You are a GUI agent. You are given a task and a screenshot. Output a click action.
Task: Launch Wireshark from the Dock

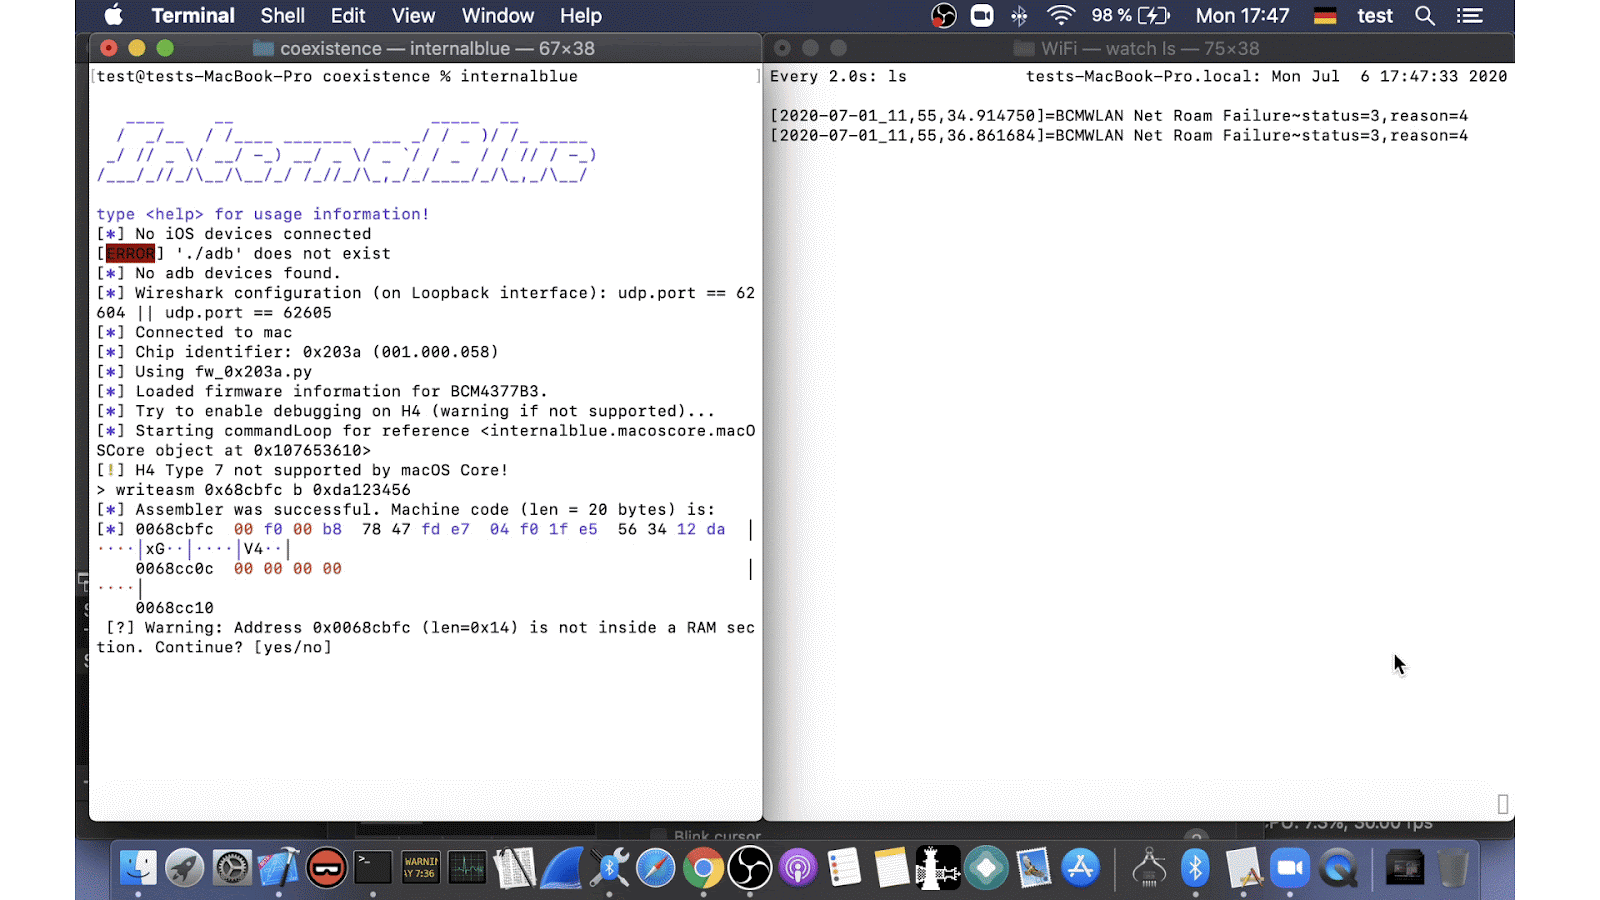click(562, 867)
